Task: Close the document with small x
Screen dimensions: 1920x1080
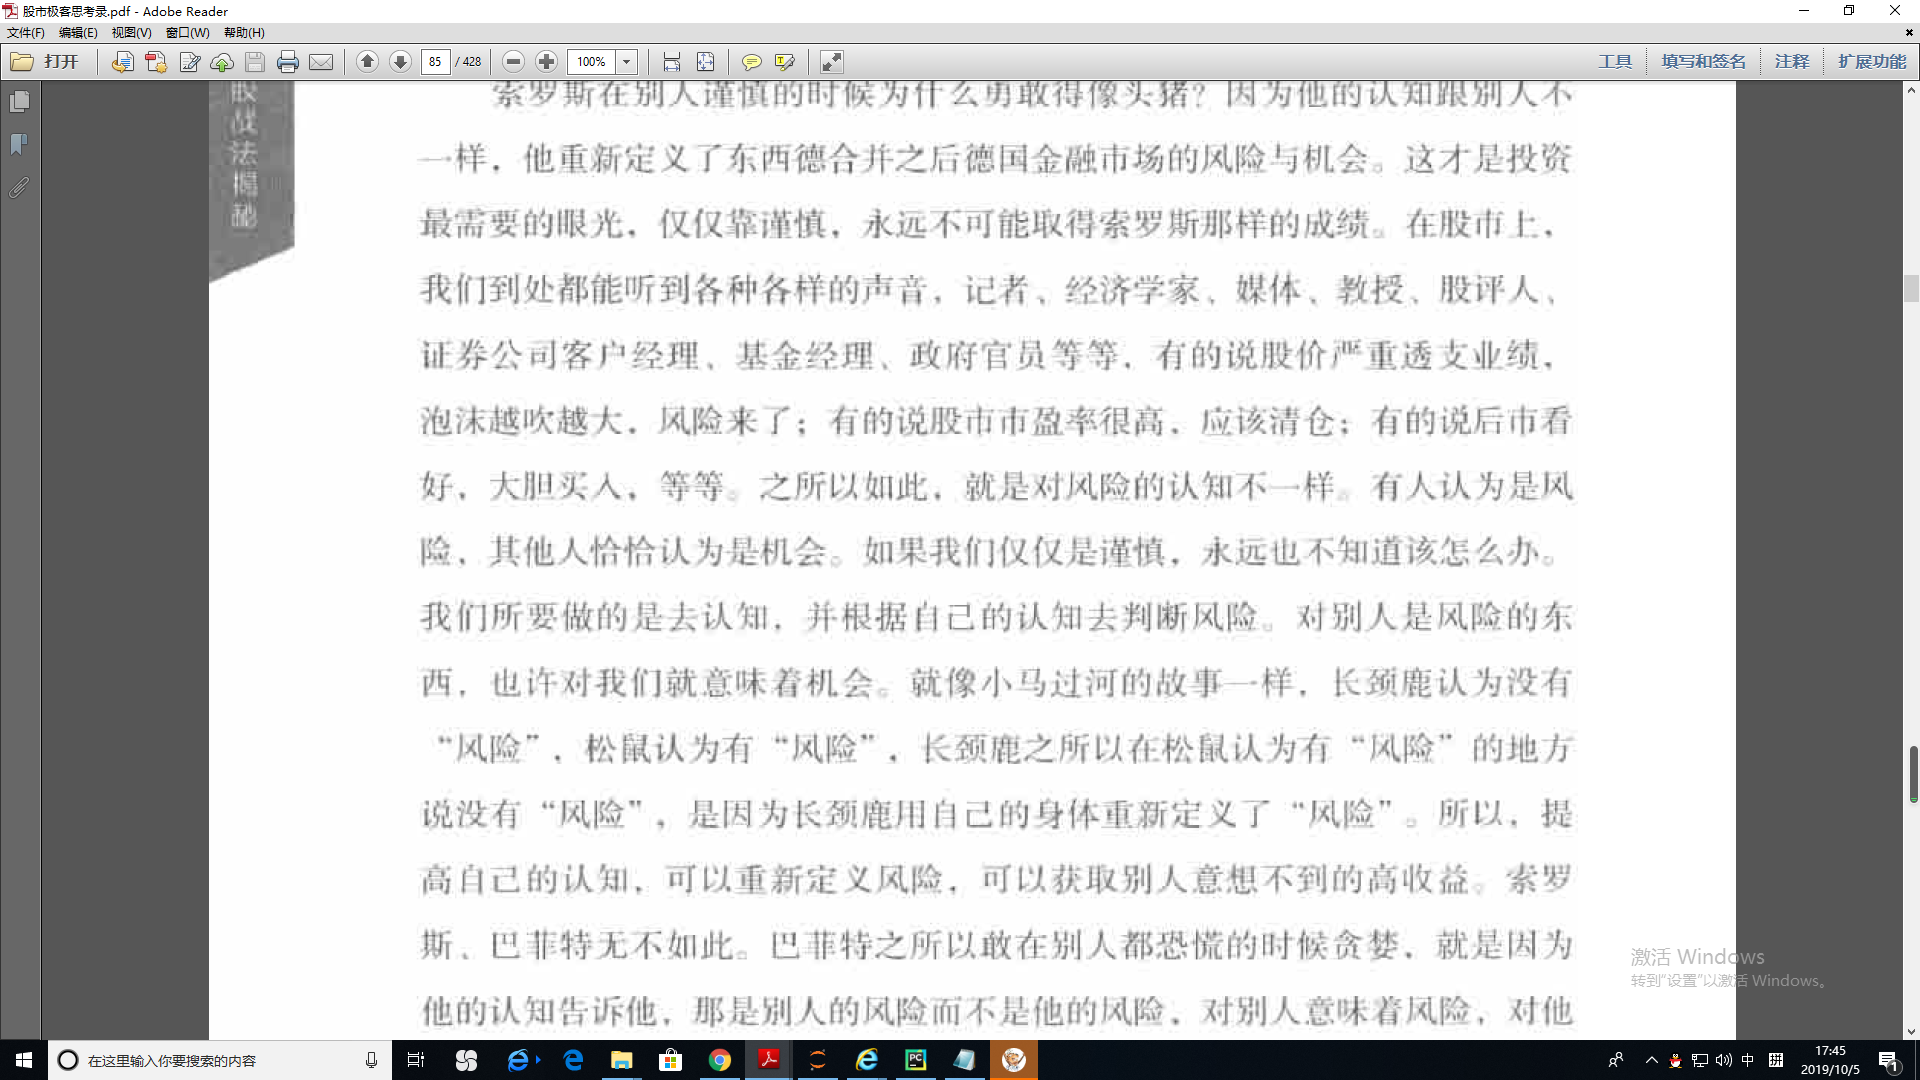Action: tap(1909, 33)
